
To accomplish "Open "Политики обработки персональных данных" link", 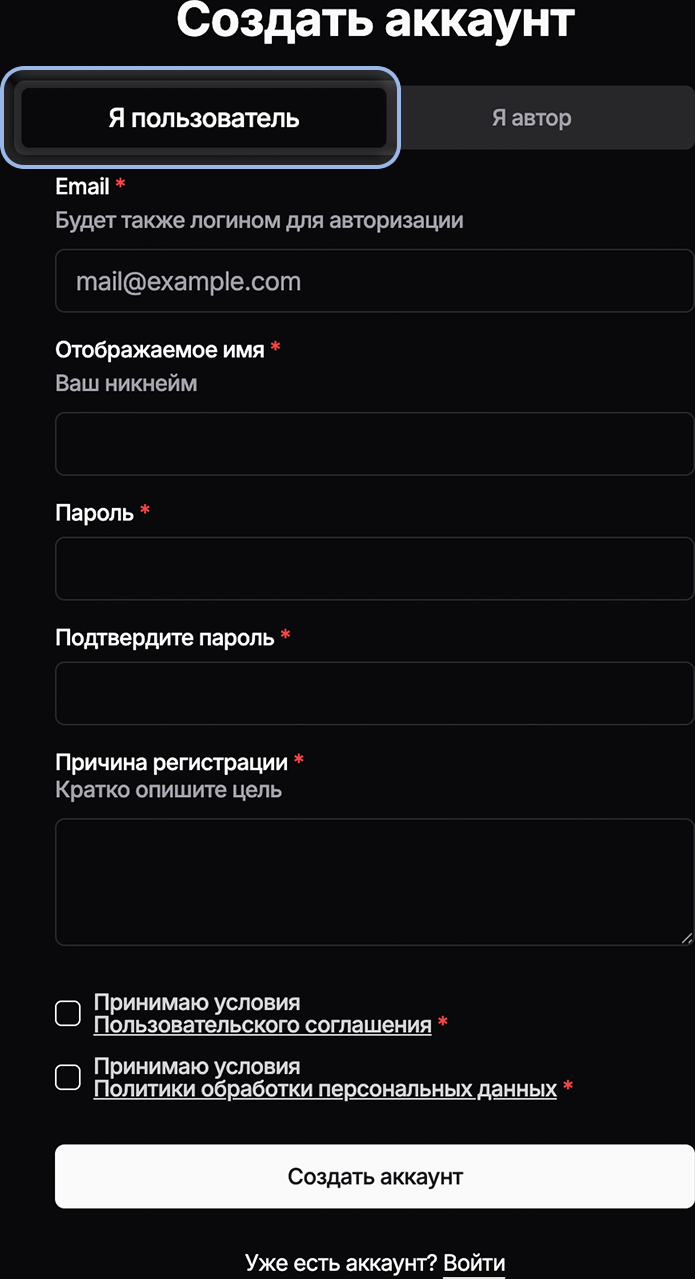I will tap(325, 1089).
